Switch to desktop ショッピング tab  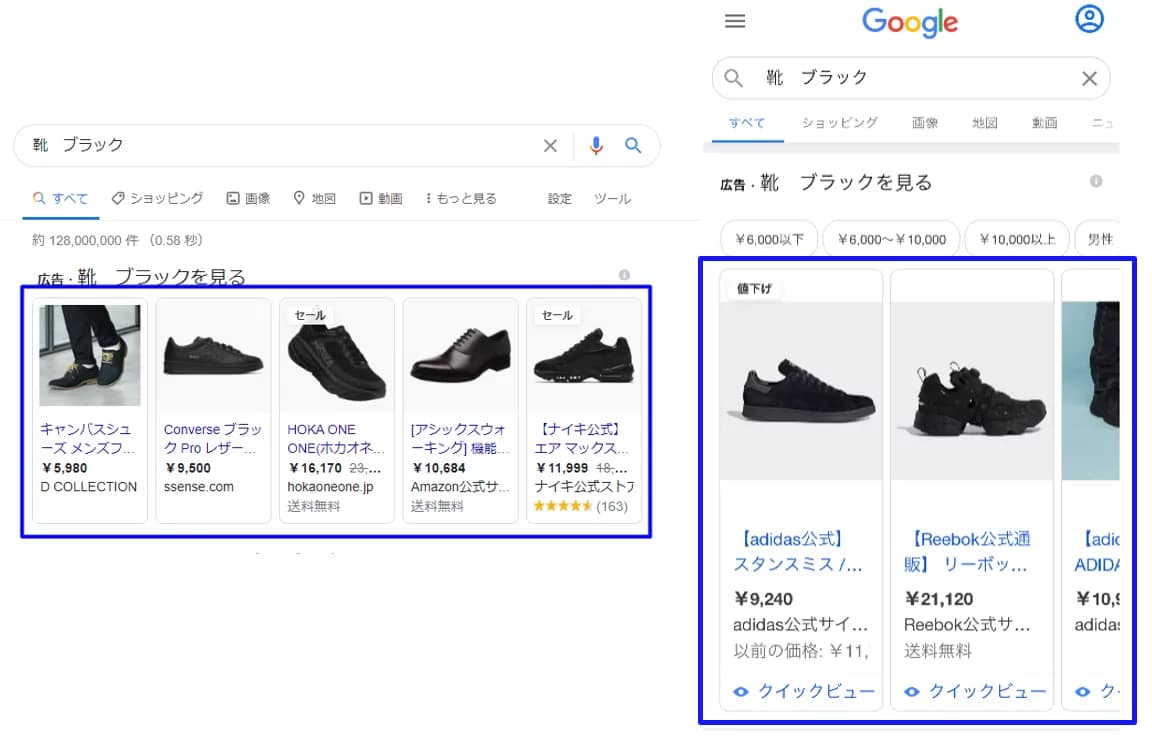[x=157, y=198]
